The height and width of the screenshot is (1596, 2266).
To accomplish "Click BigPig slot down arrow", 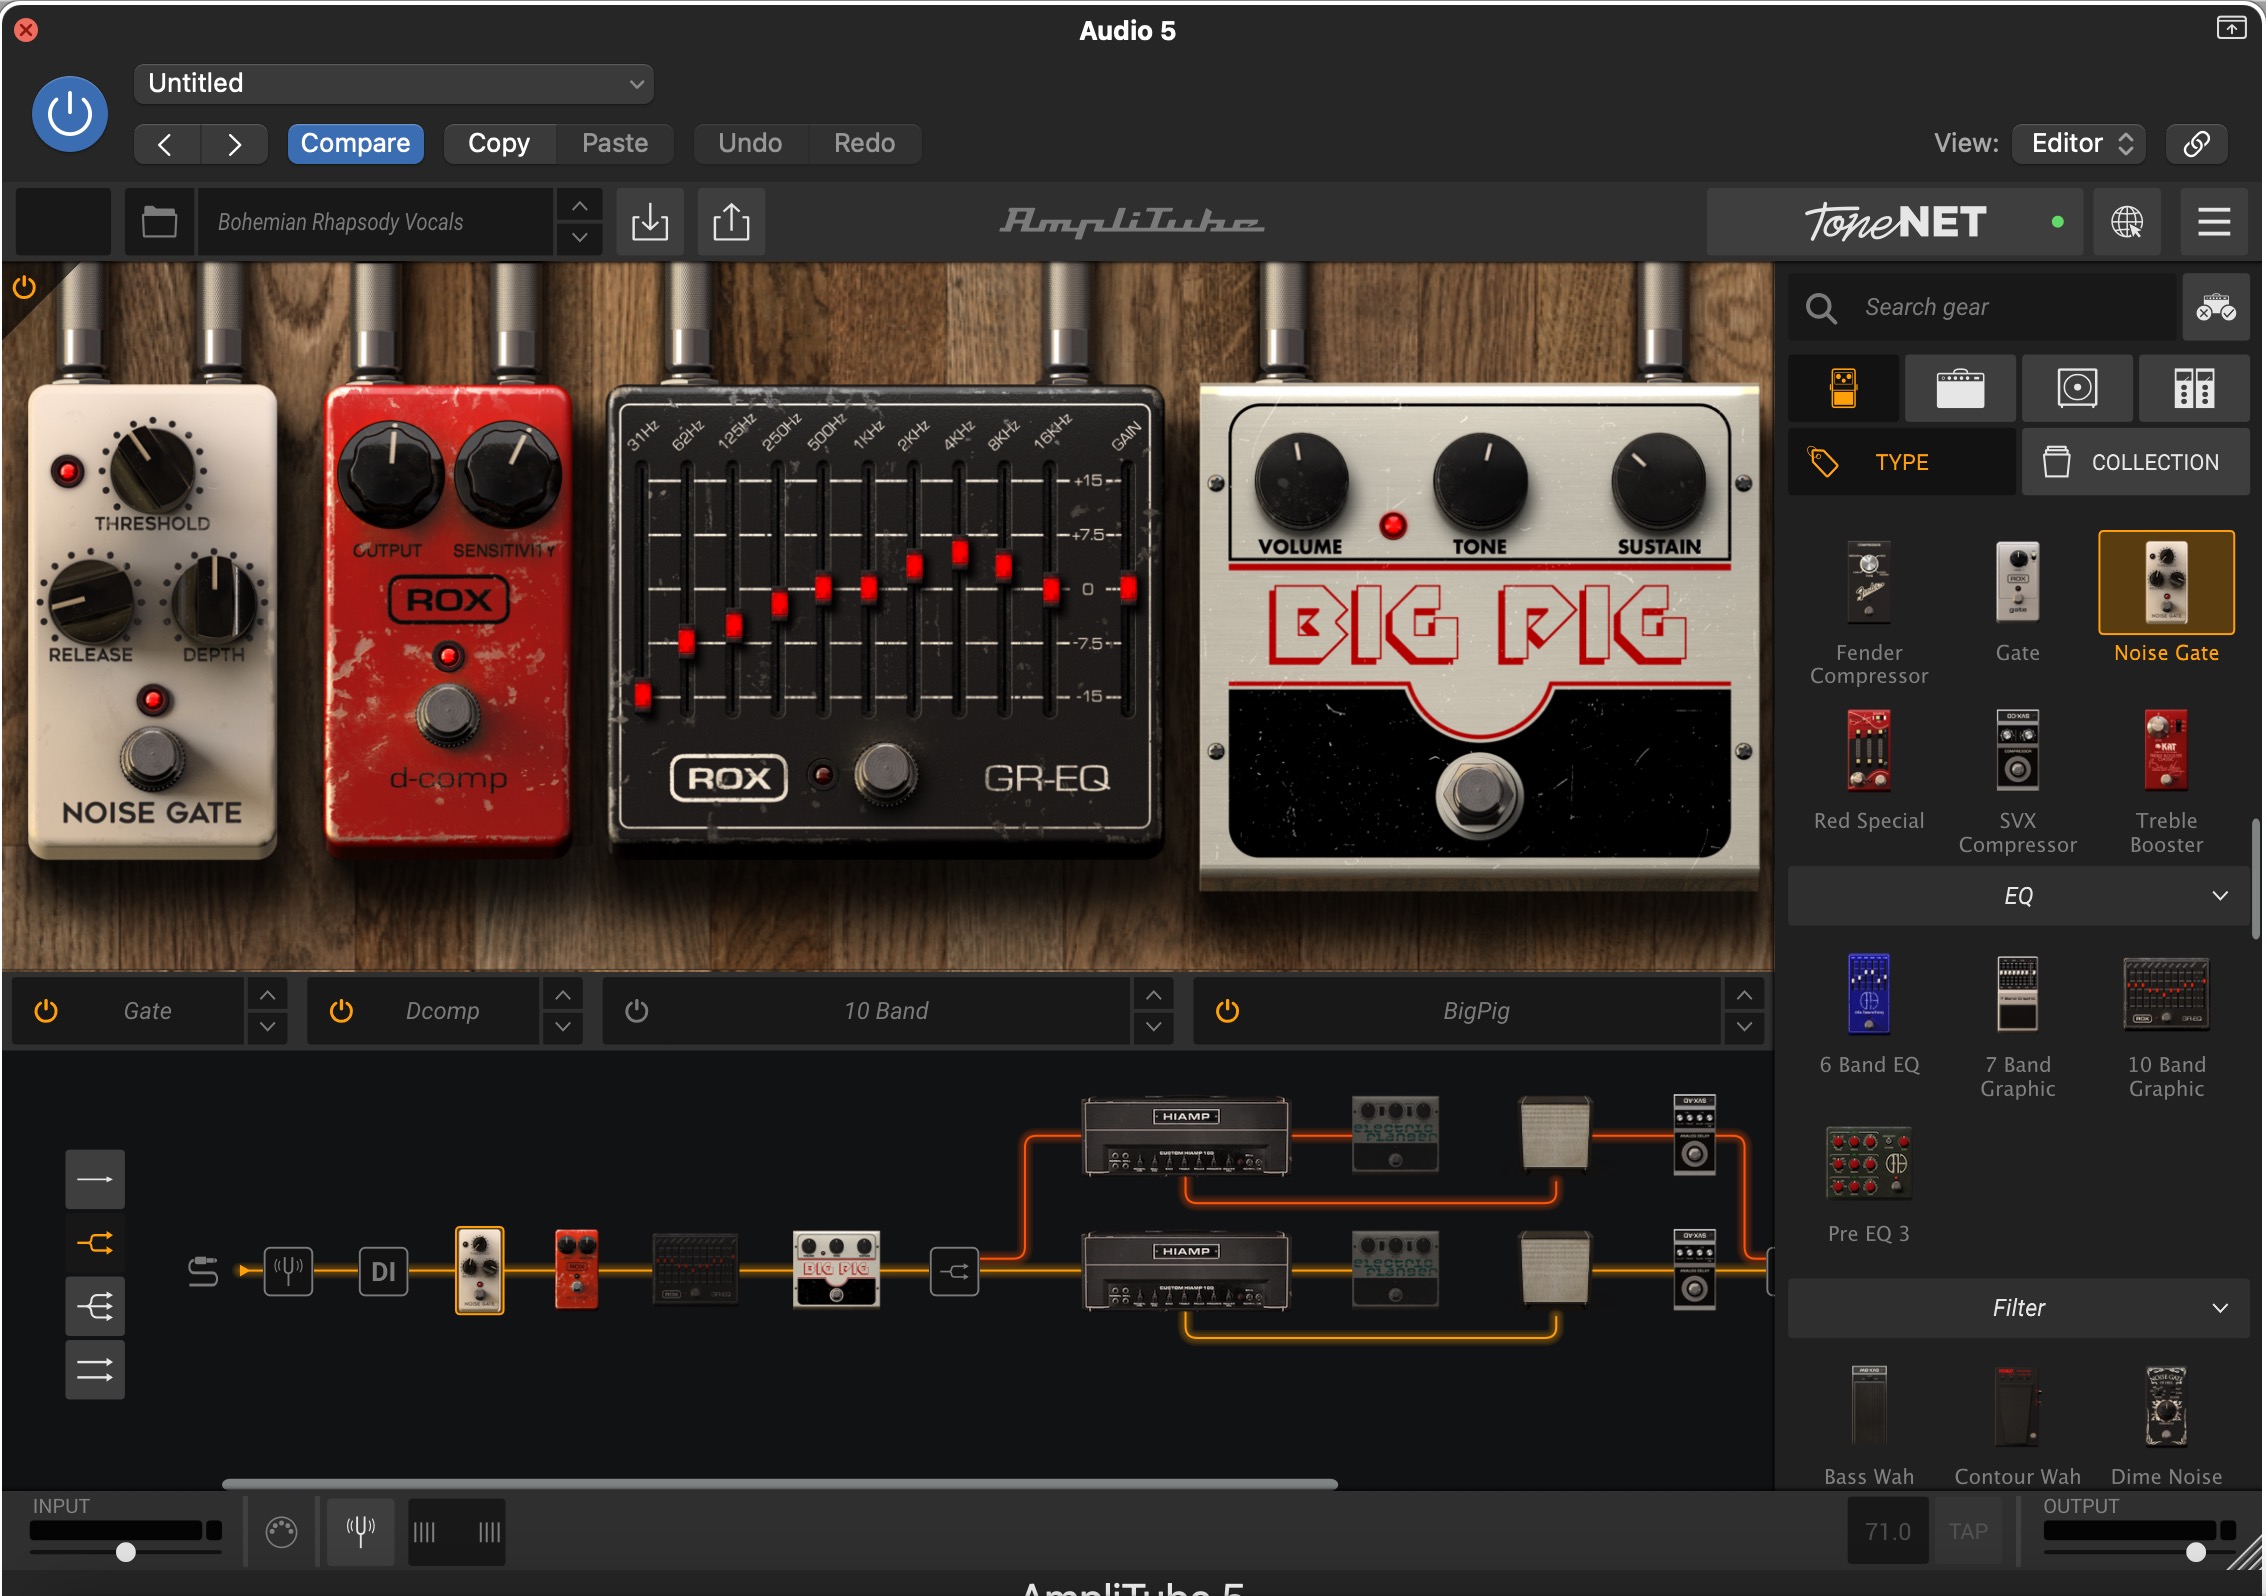I will pos(1744,1027).
